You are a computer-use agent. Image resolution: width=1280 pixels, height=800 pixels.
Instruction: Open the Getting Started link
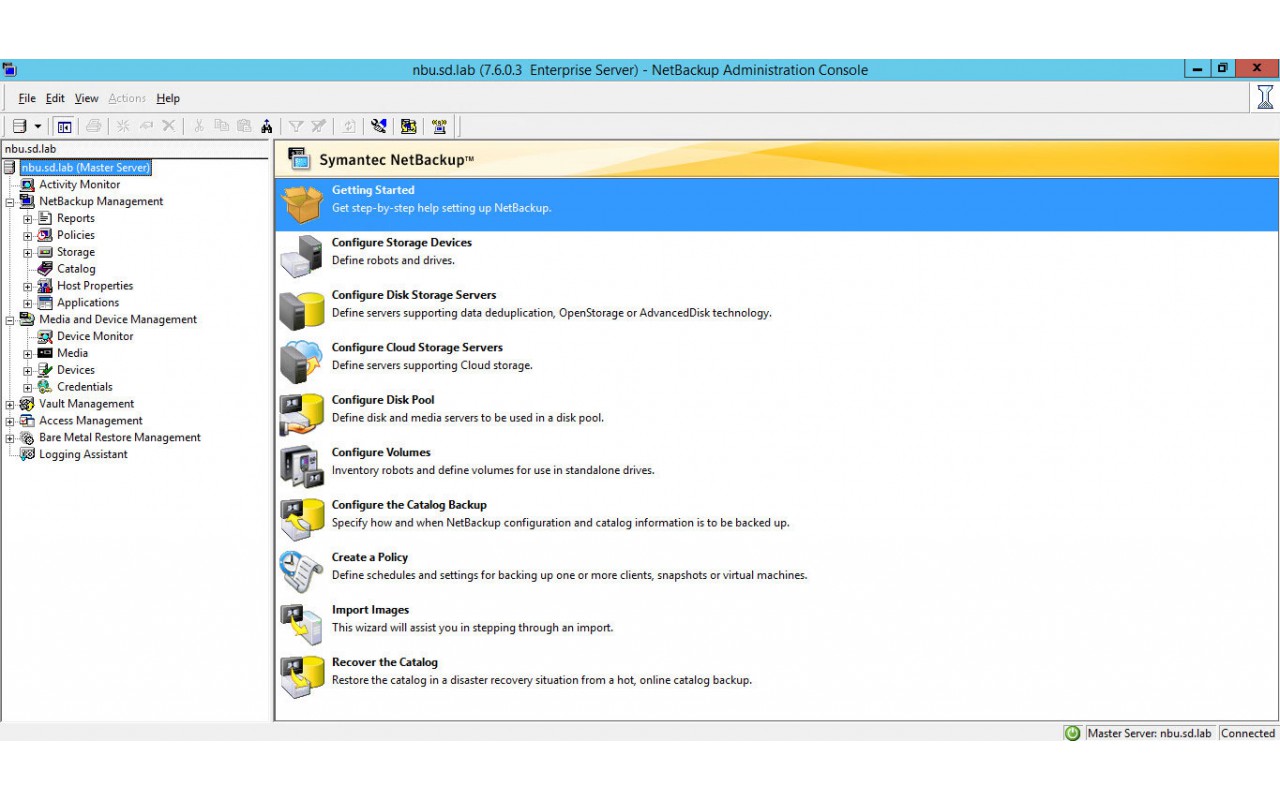373,190
